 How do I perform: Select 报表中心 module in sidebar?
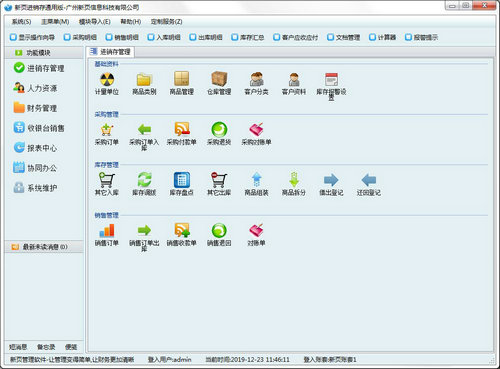(35, 148)
